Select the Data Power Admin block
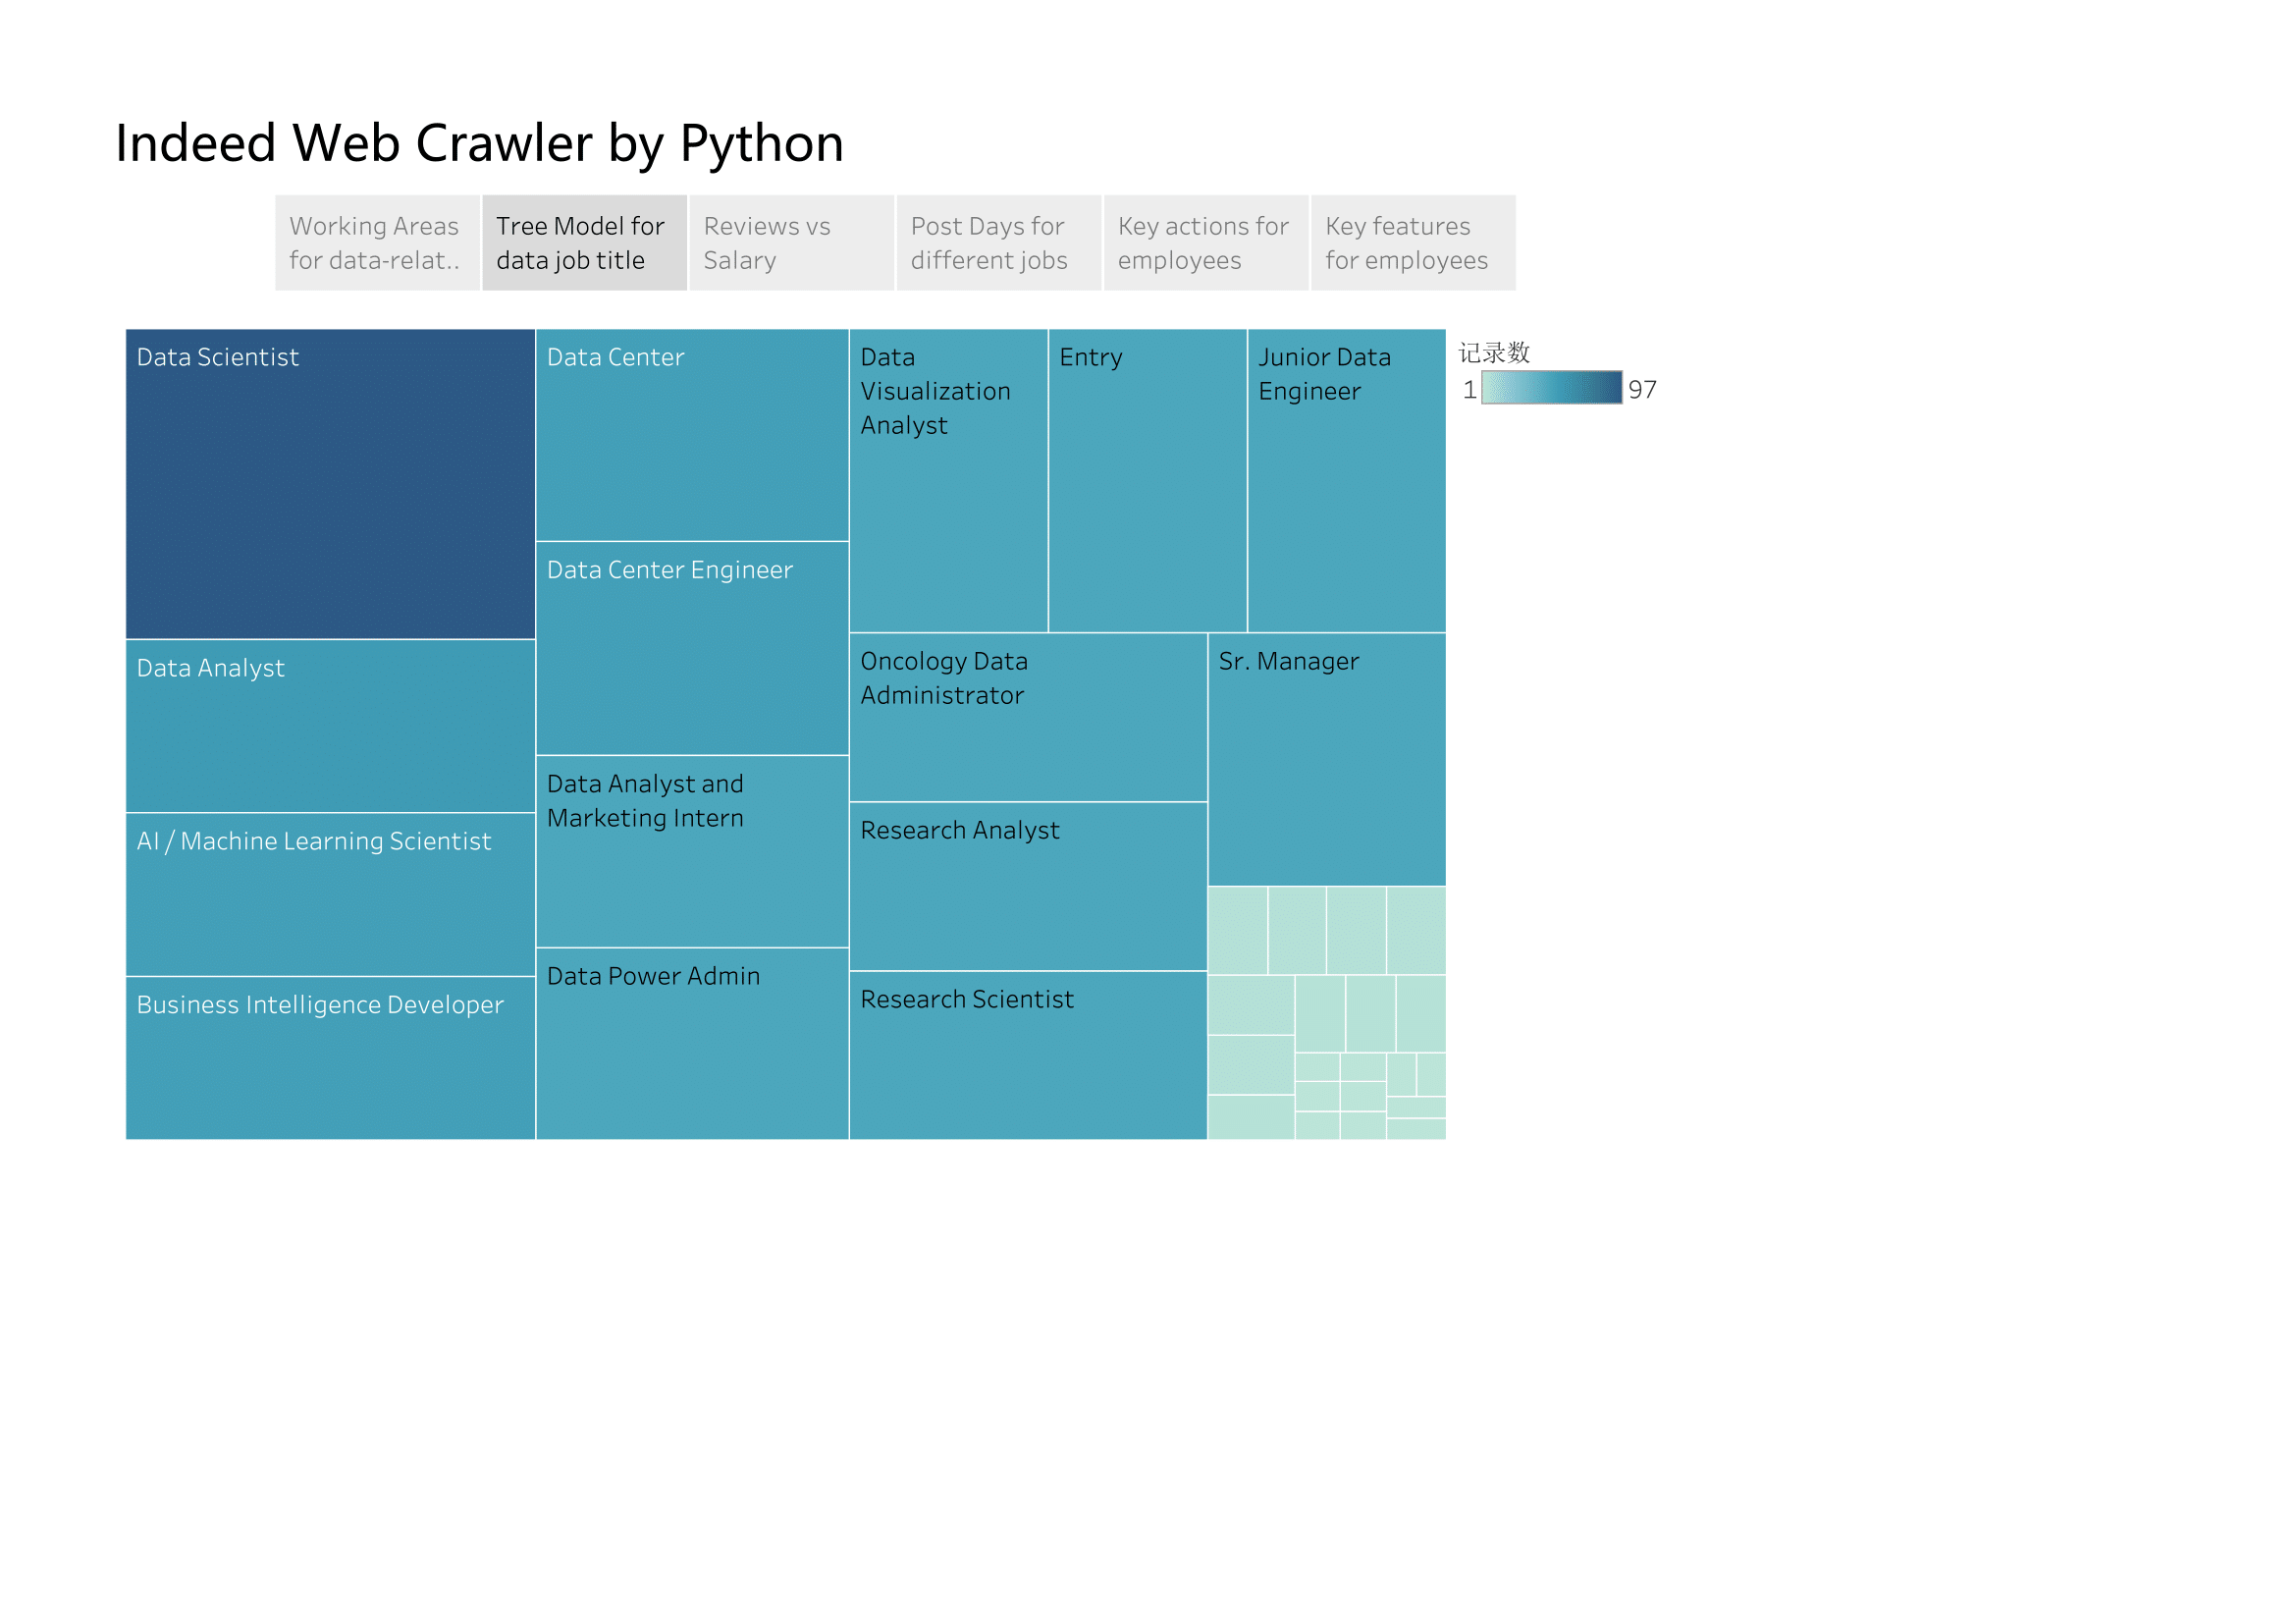This screenshot has height=1623, width=2296. click(x=692, y=1044)
